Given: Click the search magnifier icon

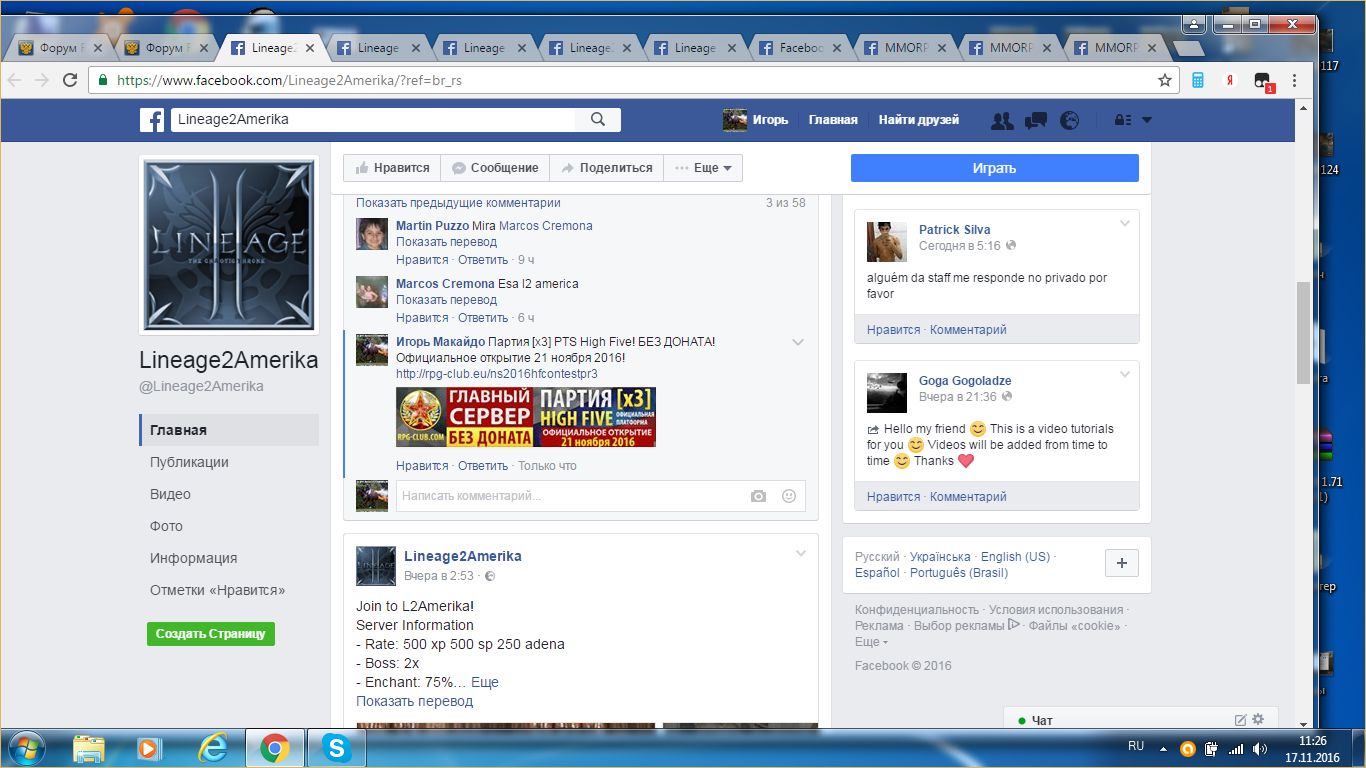Looking at the screenshot, I should (x=598, y=120).
